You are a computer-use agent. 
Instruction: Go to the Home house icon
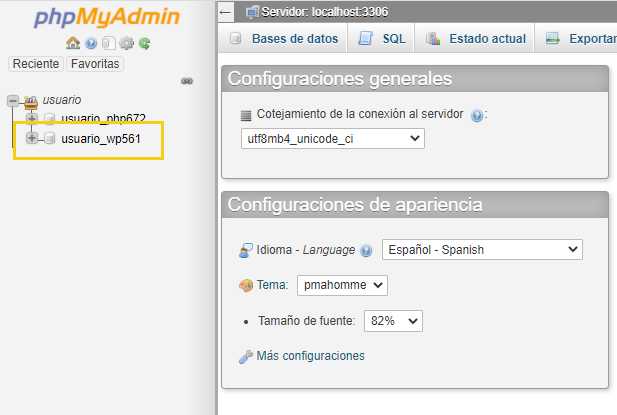pyautogui.click(x=73, y=43)
